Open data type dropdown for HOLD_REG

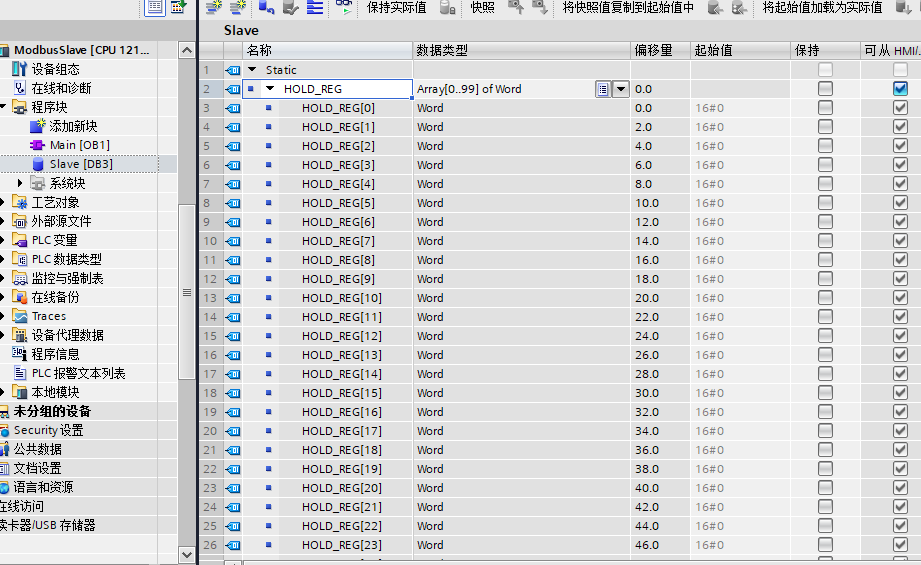[x=620, y=89]
